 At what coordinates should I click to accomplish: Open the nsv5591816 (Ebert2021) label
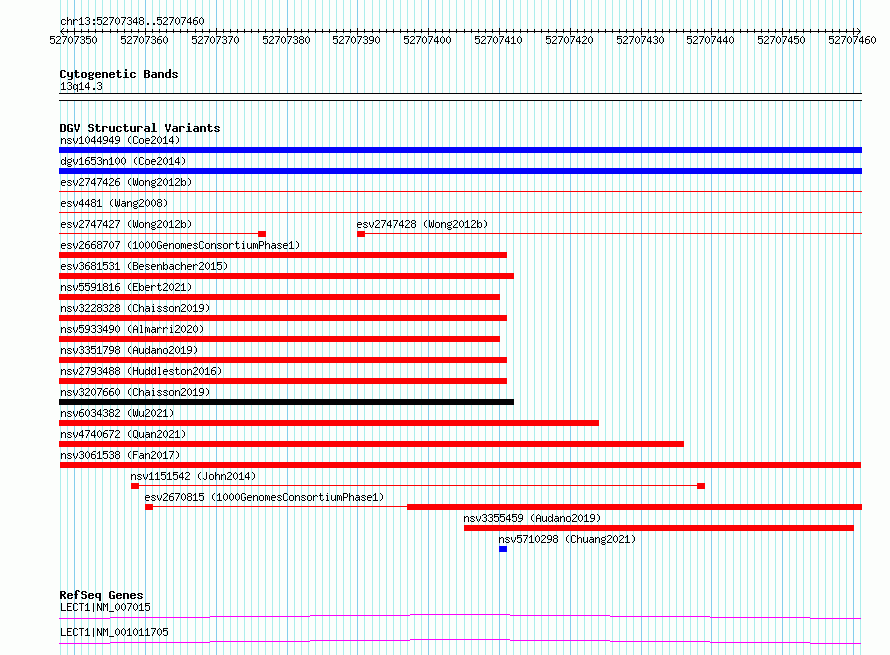(x=126, y=287)
